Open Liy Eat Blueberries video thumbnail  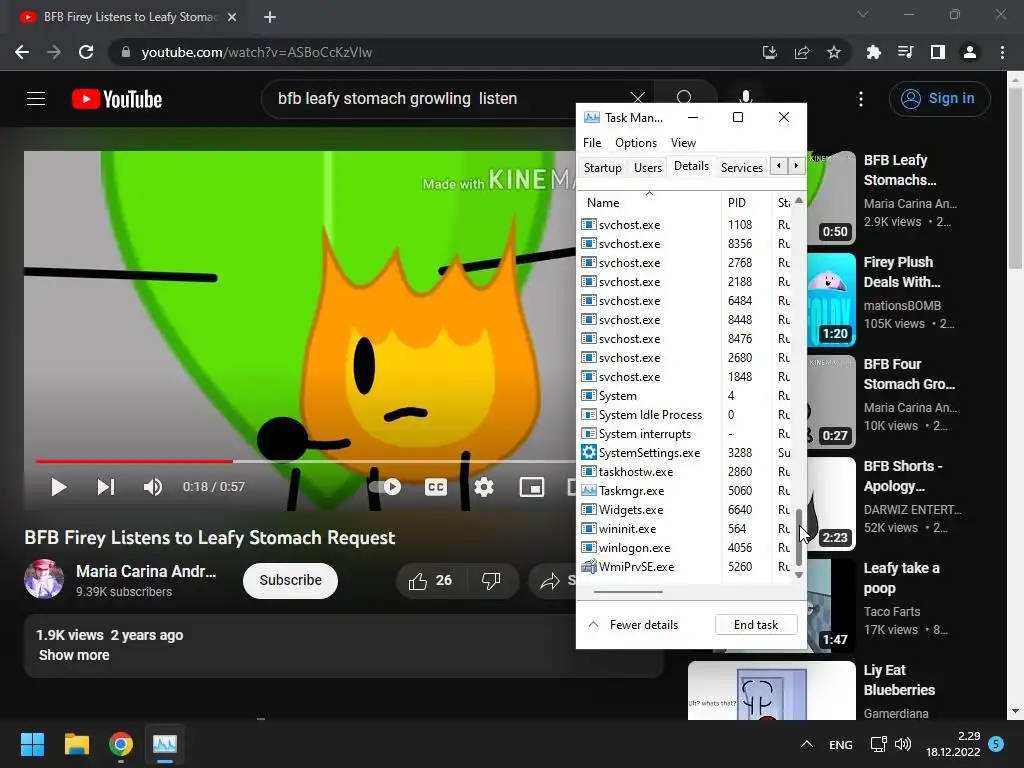point(772,690)
